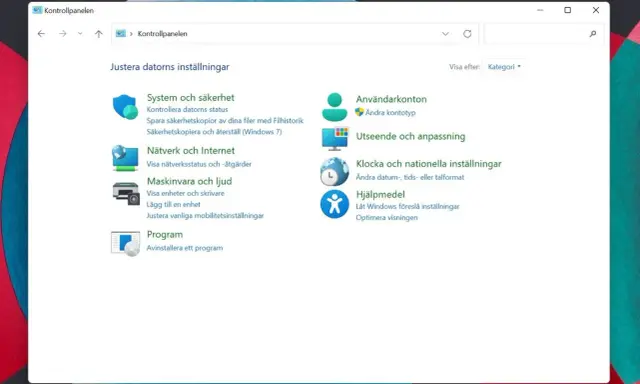
Task: Open Maskinvara och ljud heading
Action: [189, 181]
